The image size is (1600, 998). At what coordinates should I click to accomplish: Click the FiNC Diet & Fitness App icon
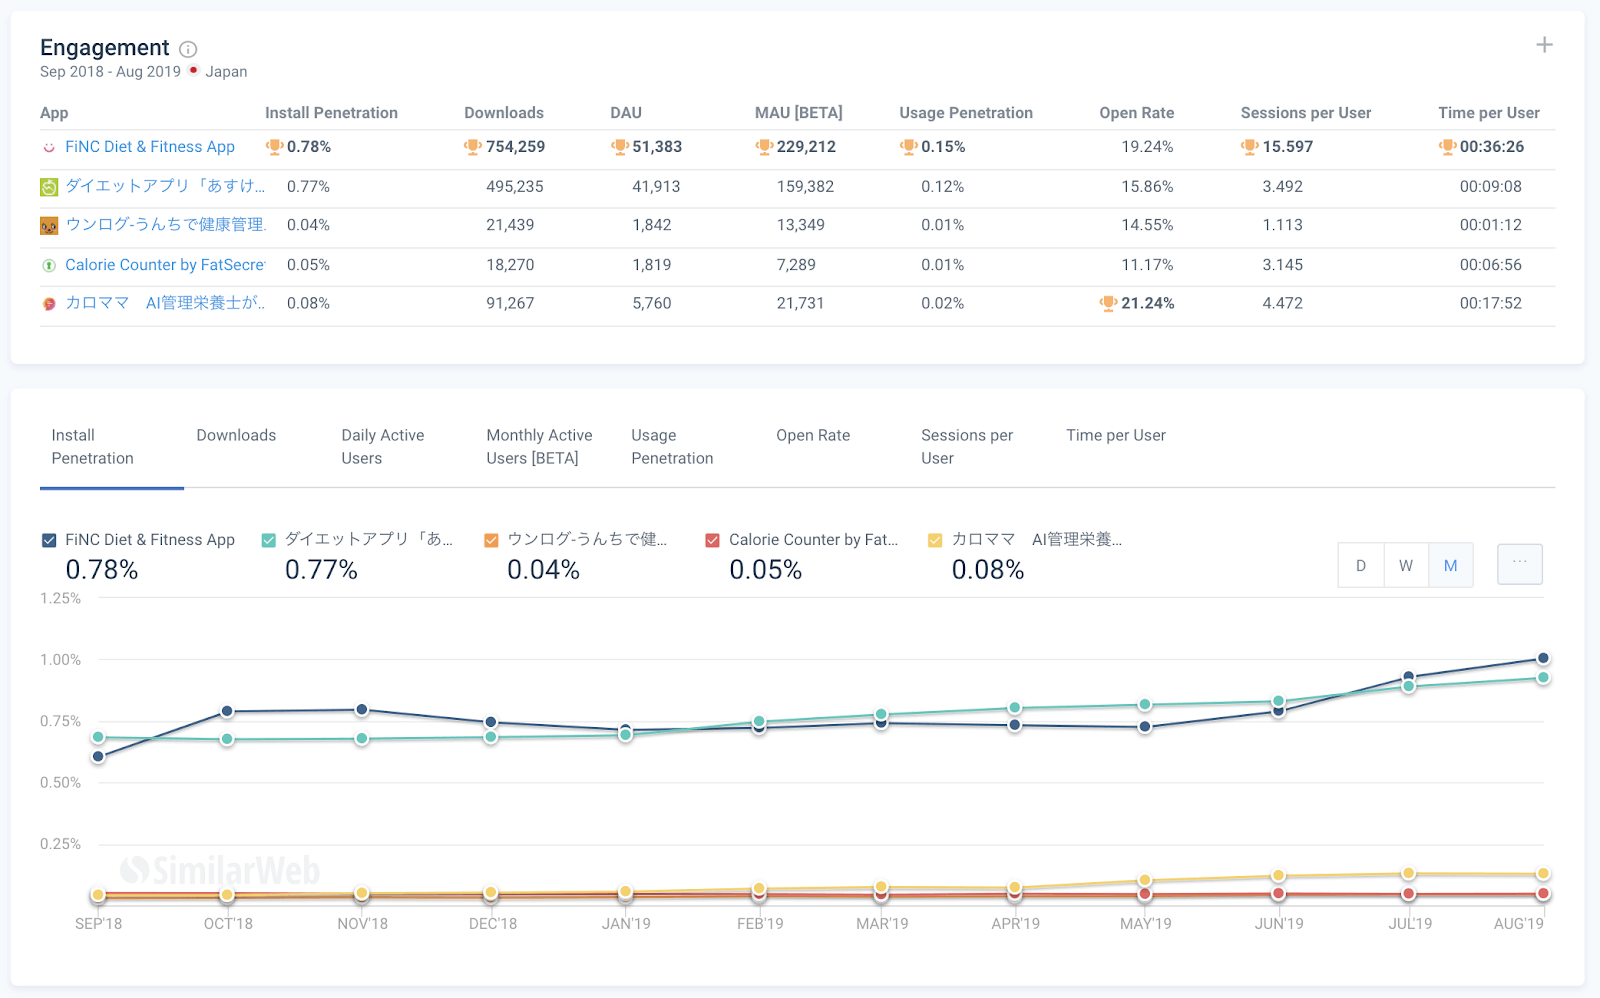click(48, 147)
